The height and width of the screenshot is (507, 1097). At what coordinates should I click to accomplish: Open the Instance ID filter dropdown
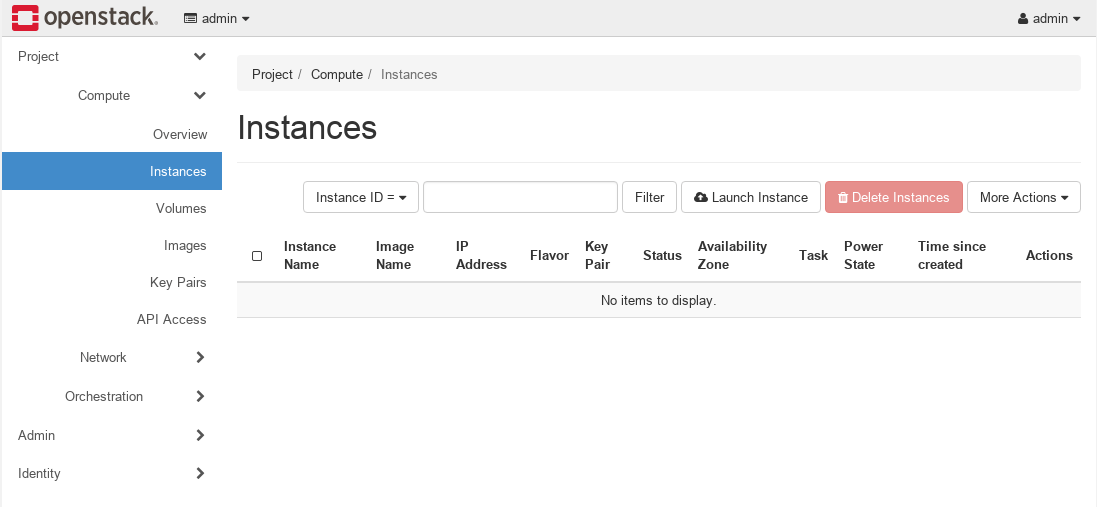[x=361, y=197]
